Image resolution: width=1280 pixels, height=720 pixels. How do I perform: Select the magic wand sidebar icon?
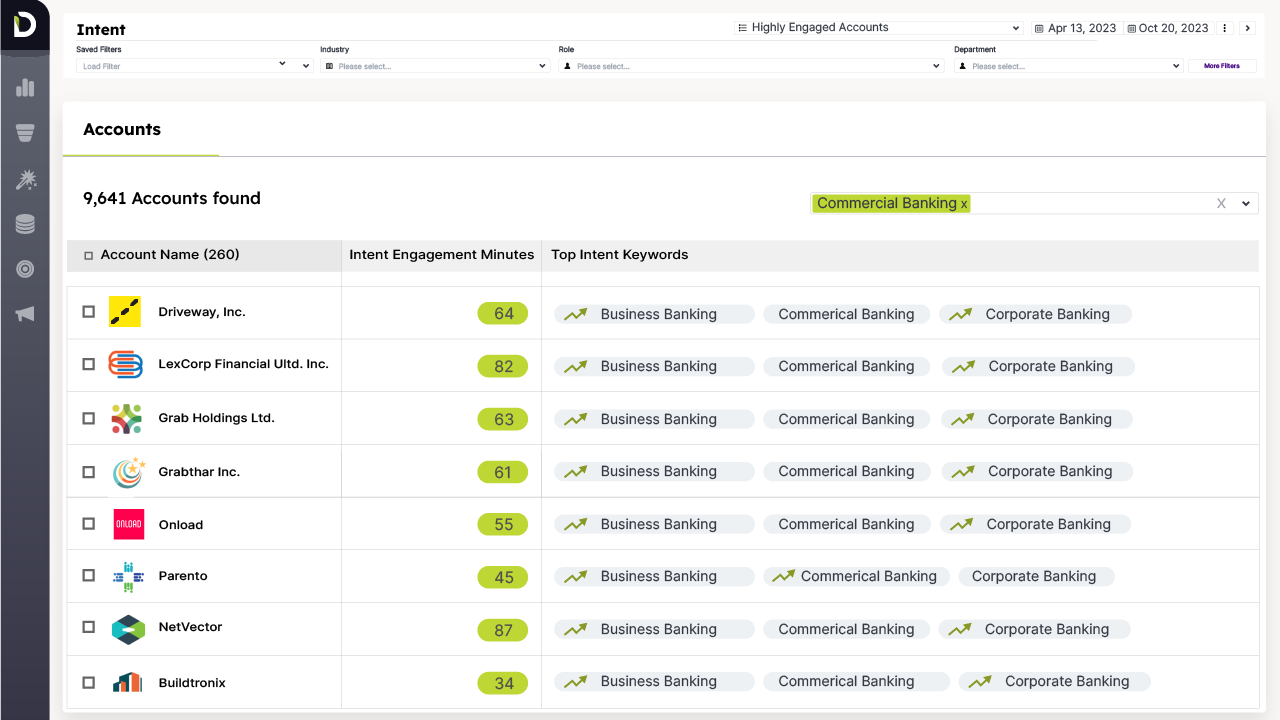[x=25, y=179]
